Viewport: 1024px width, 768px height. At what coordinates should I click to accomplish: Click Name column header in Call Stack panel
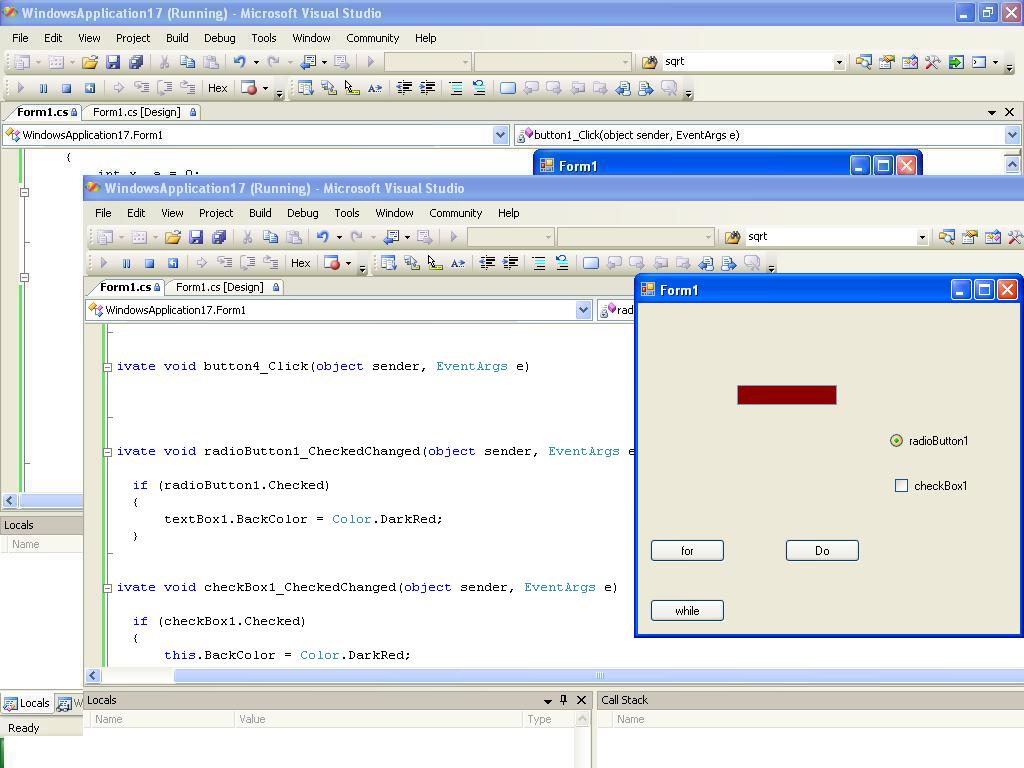pos(816,720)
